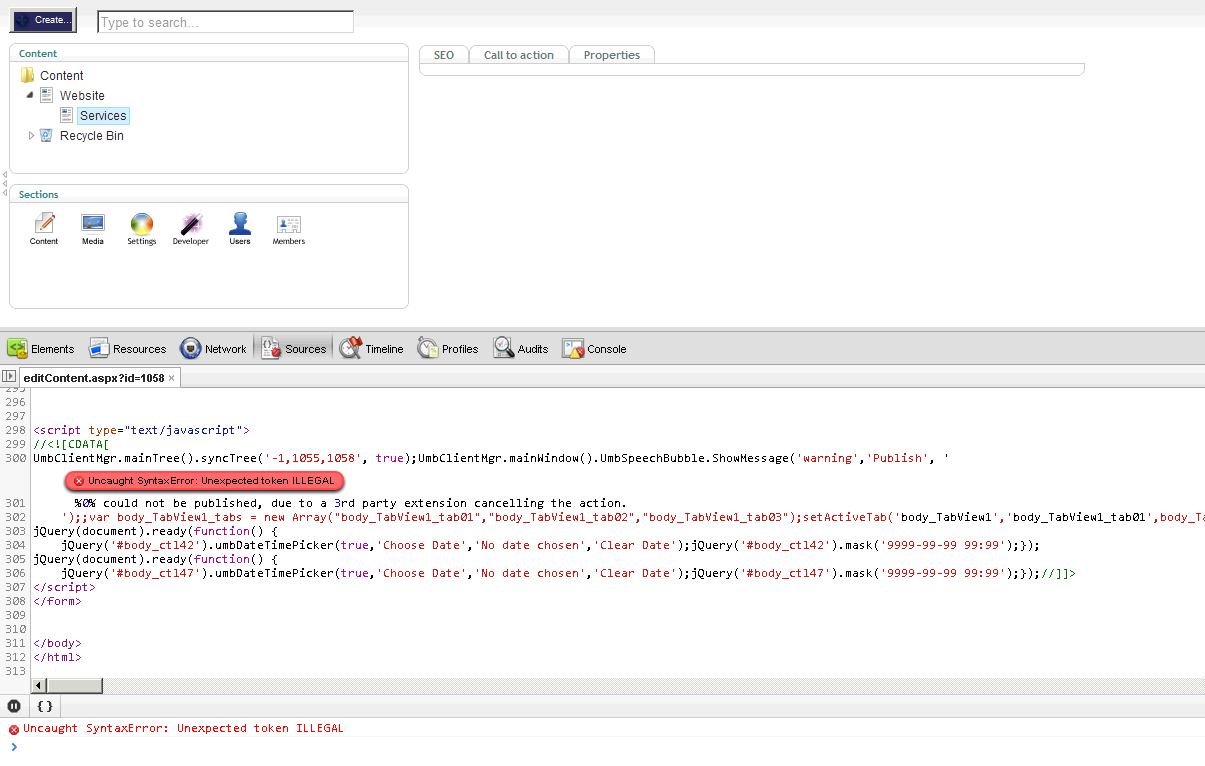Click the left panel collapse handle
Image resolution: width=1205 pixels, height=766 pixels.
coord(4,183)
